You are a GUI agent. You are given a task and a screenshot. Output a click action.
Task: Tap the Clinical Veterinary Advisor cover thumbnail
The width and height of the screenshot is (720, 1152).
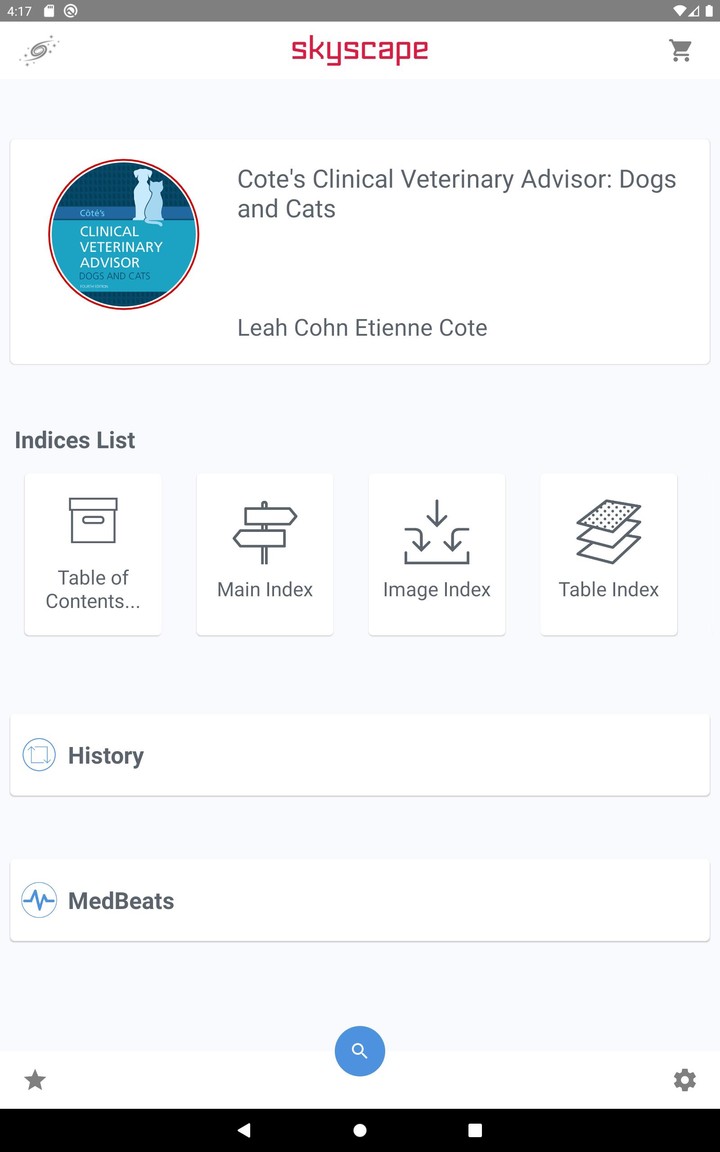[x=124, y=234]
